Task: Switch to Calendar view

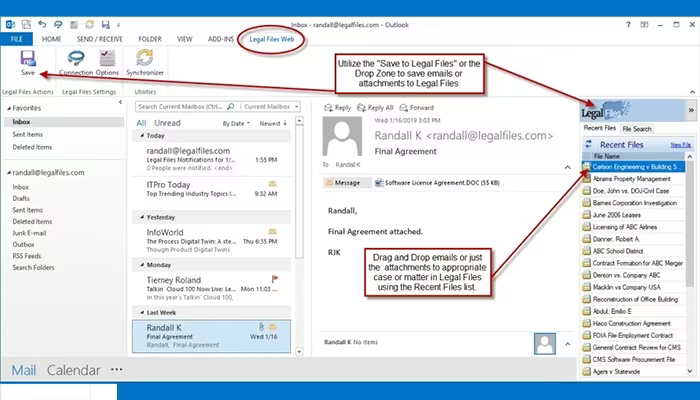Action: click(x=74, y=370)
